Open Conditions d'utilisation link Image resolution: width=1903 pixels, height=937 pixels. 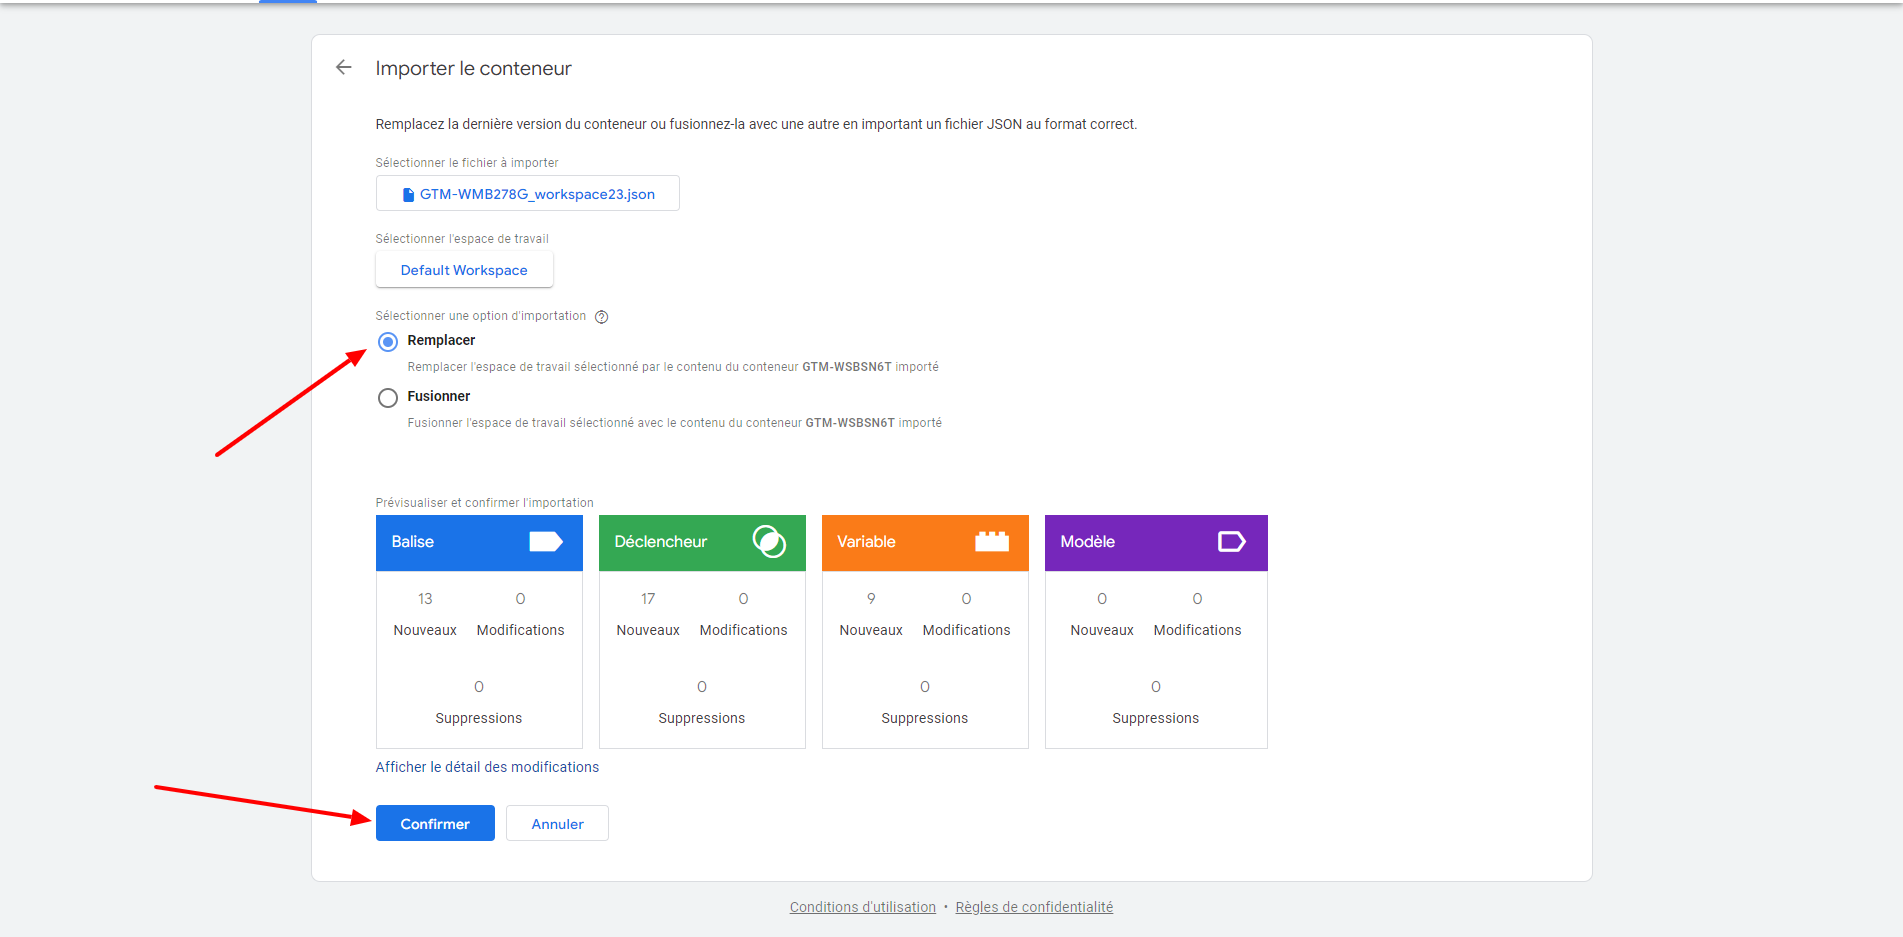(x=862, y=907)
